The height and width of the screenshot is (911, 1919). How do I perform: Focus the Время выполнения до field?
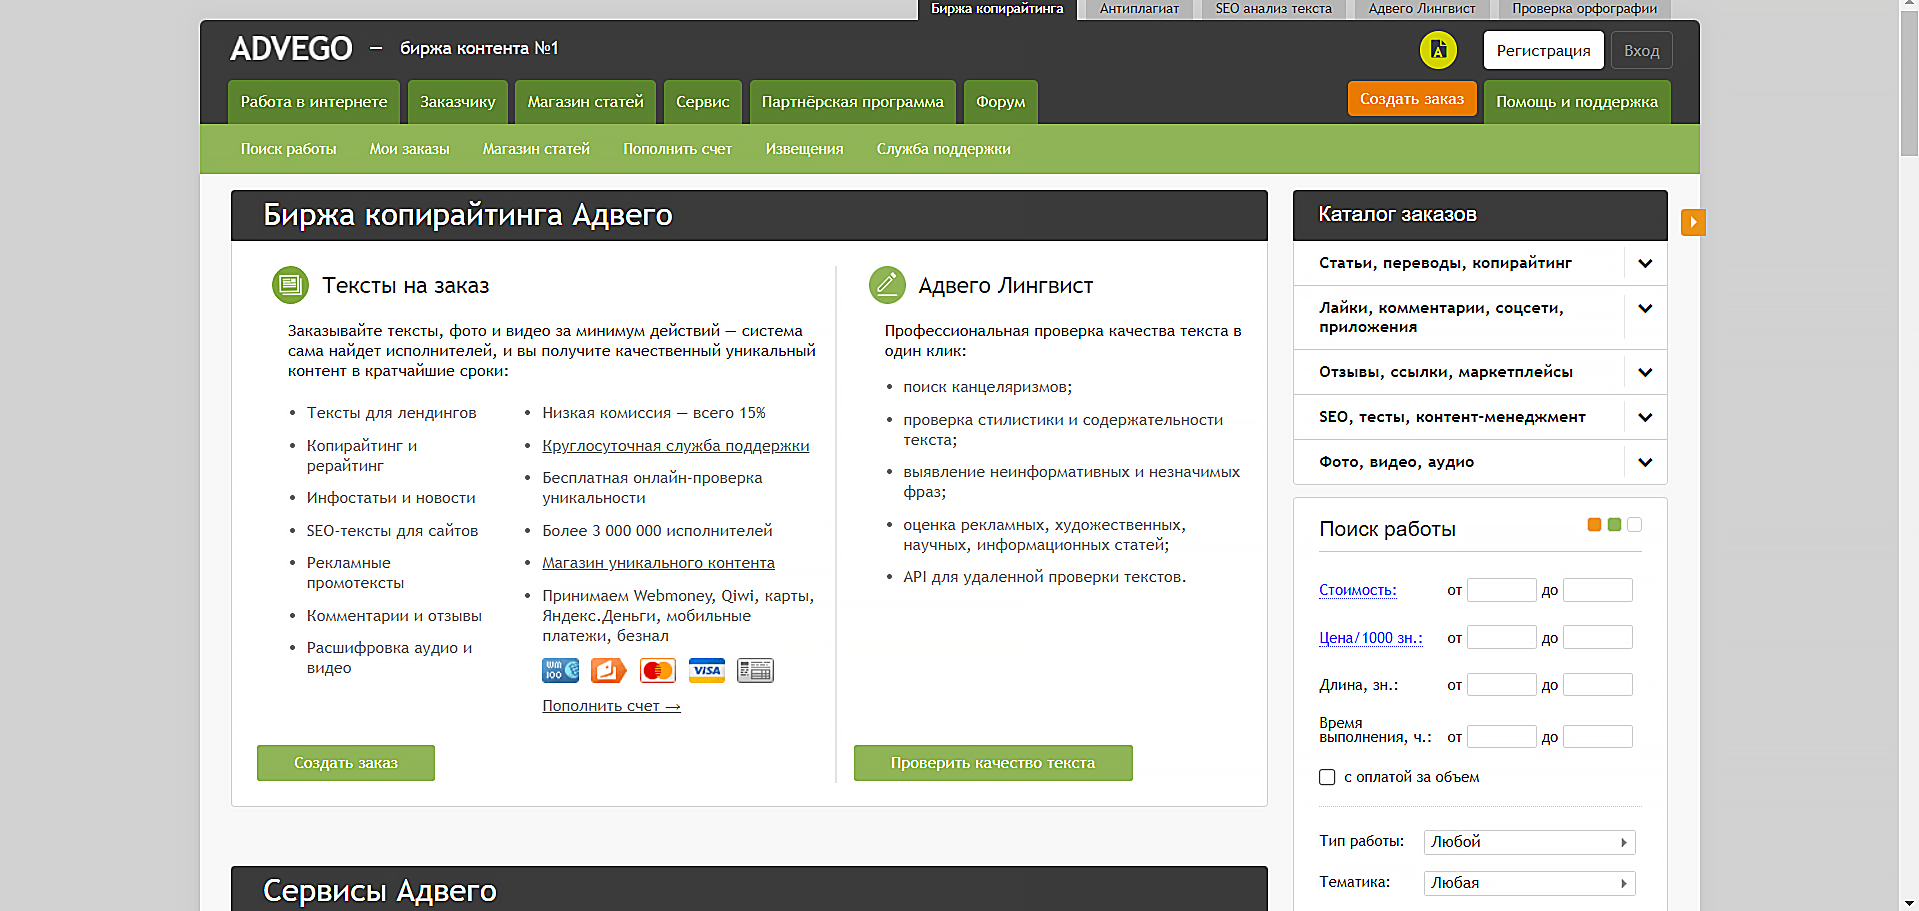(x=1598, y=737)
